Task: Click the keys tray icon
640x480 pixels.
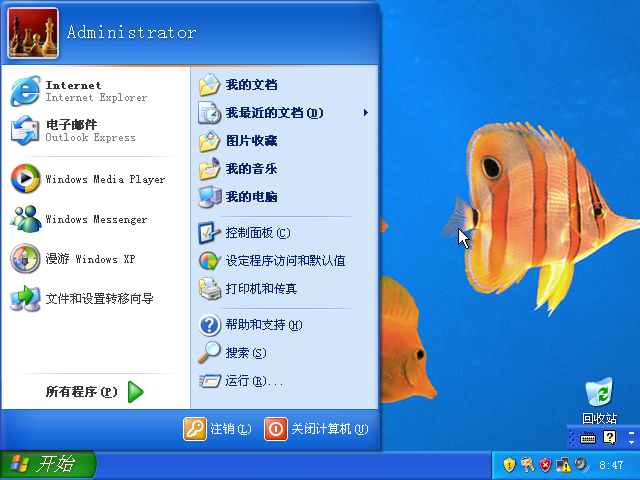Action: coord(527,465)
